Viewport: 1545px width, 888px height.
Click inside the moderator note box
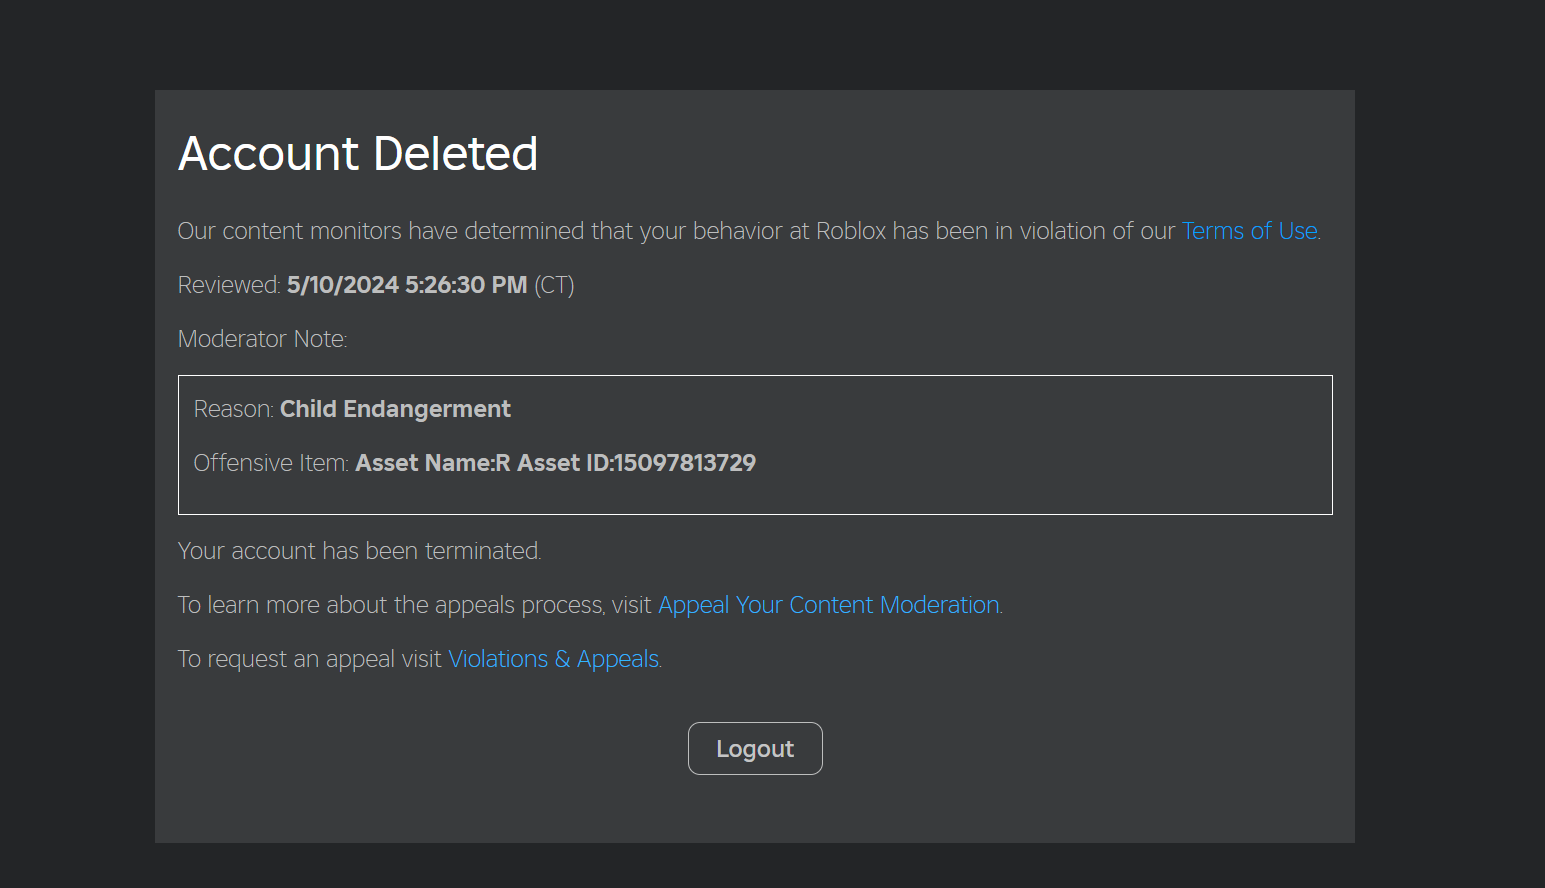click(x=755, y=445)
